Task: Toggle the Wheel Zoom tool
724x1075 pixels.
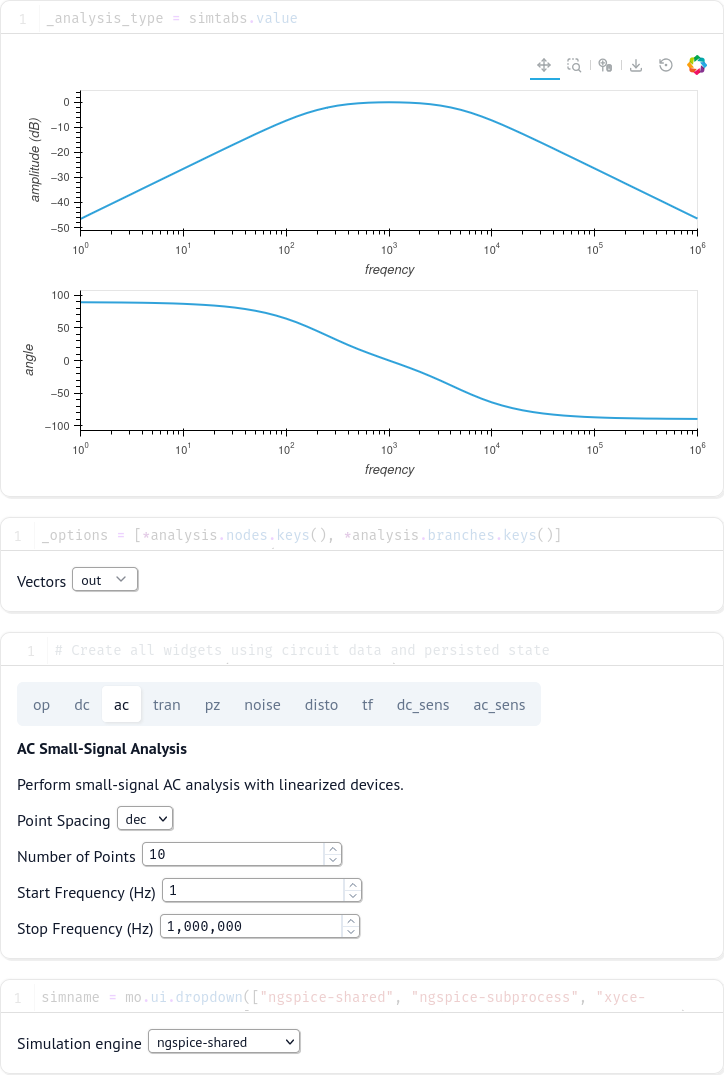Action: click(x=605, y=65)
